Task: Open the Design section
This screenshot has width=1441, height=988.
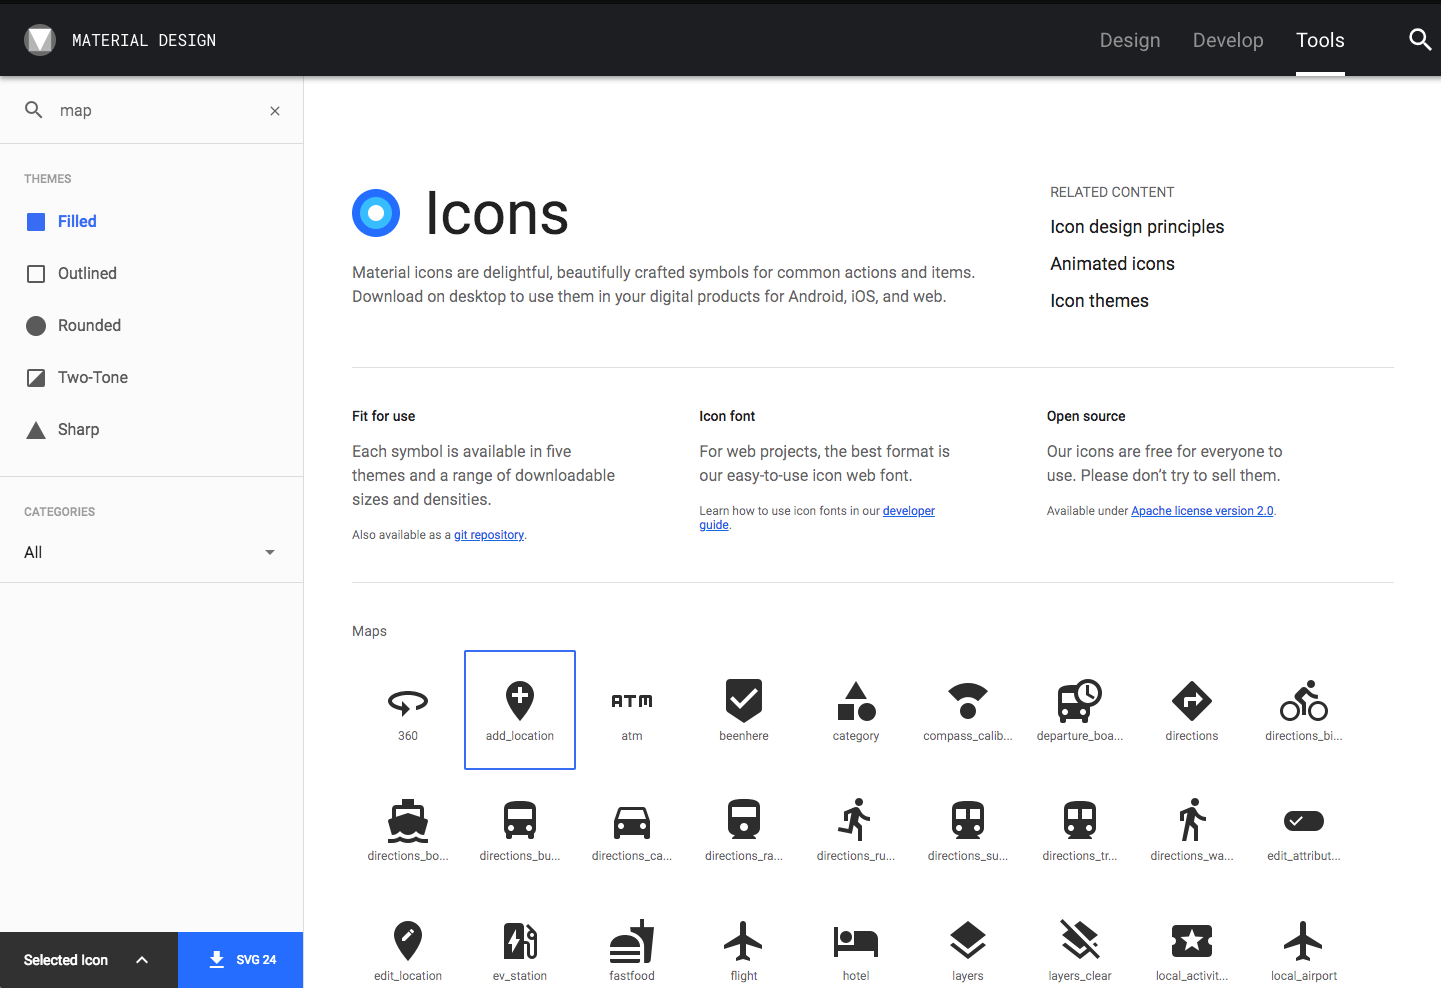Action: coord(1130,40)
